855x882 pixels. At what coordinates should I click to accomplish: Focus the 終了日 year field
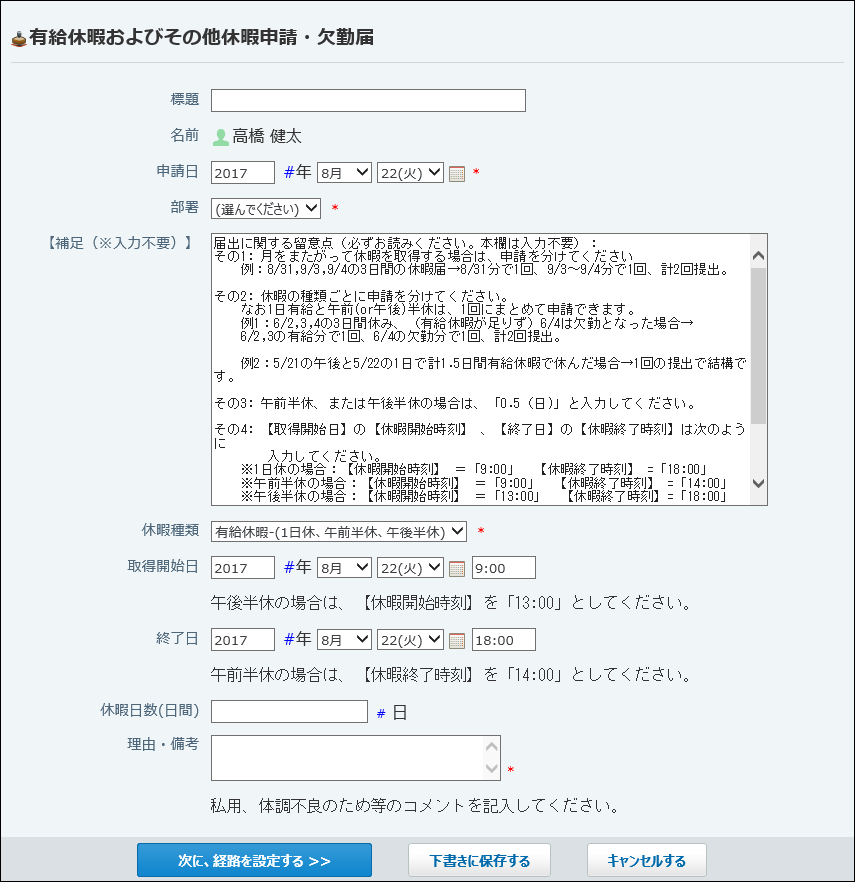[x=242, y=640]
